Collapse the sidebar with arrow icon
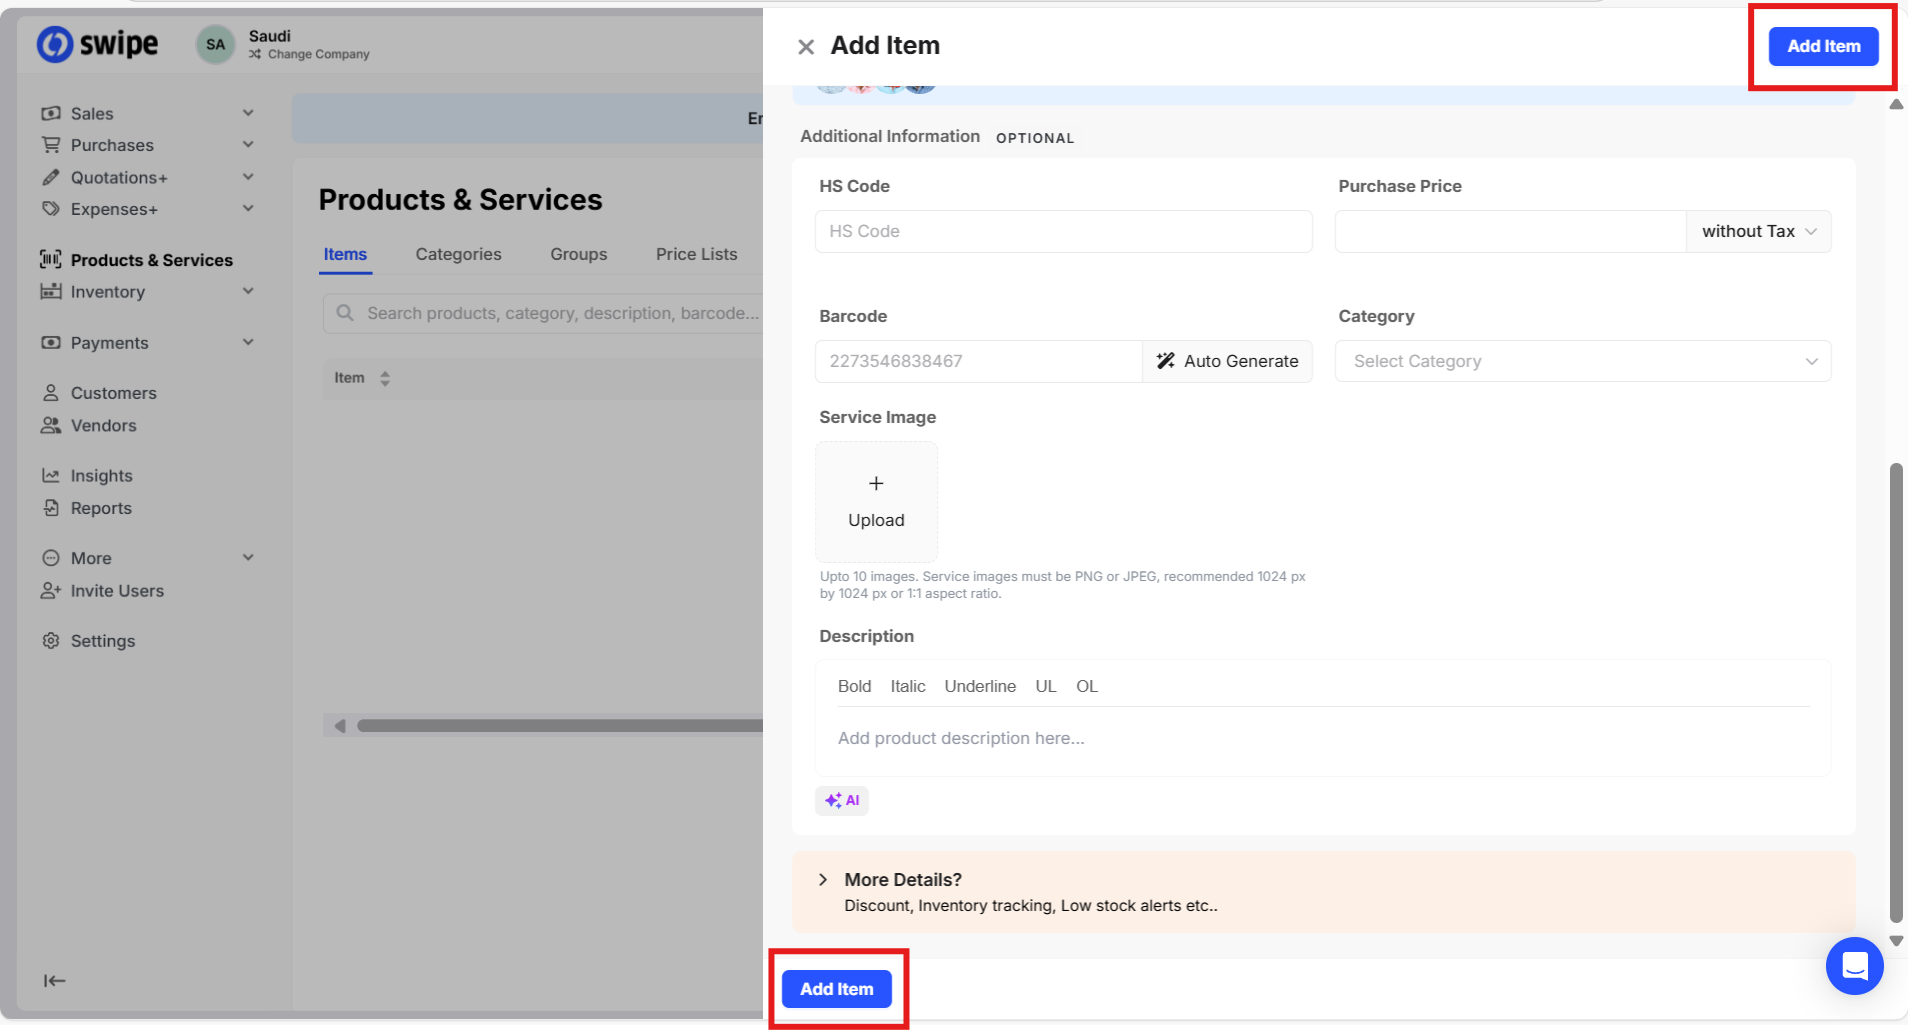 pyautogui.click(x=54, y=981)
